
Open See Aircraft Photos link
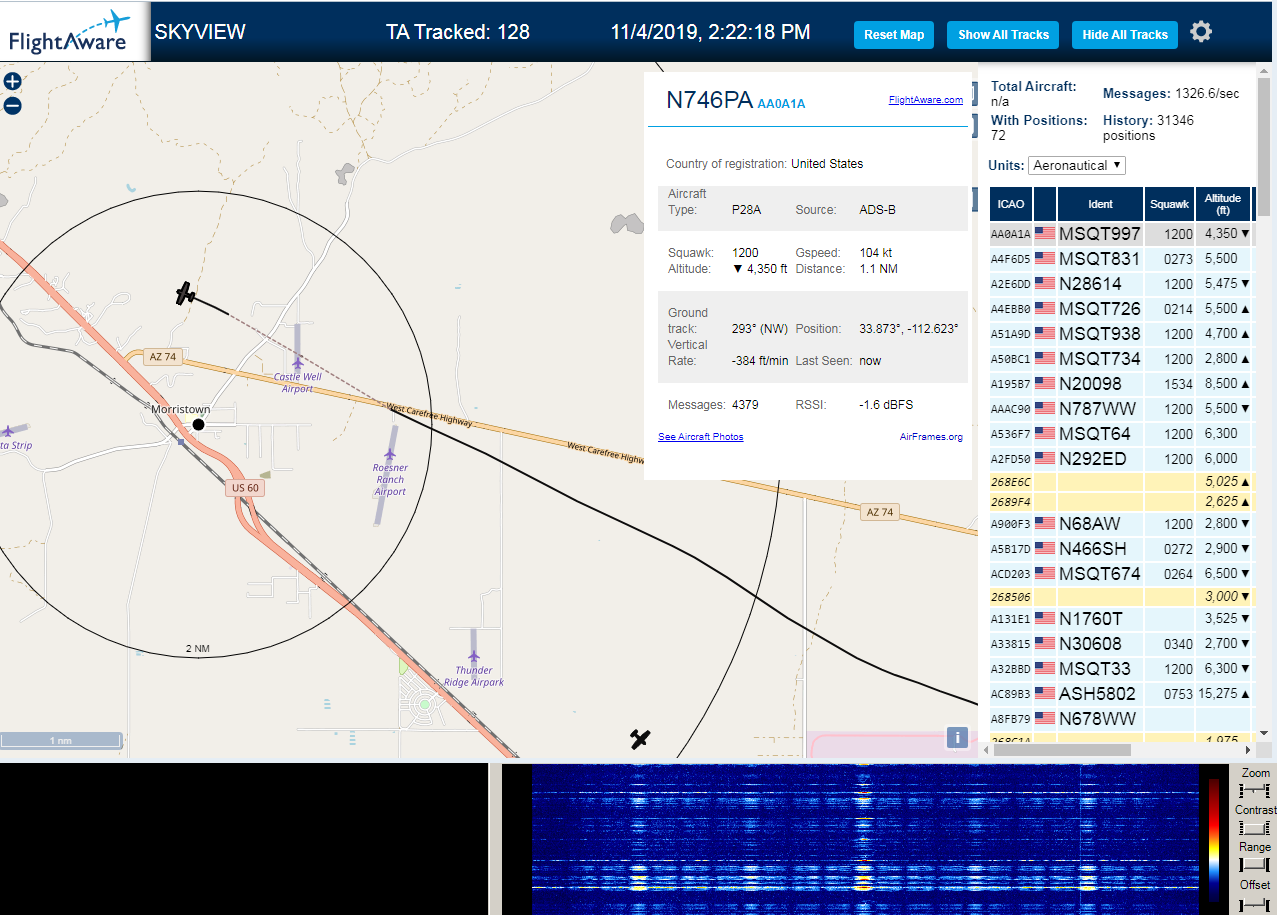(701, 437)
